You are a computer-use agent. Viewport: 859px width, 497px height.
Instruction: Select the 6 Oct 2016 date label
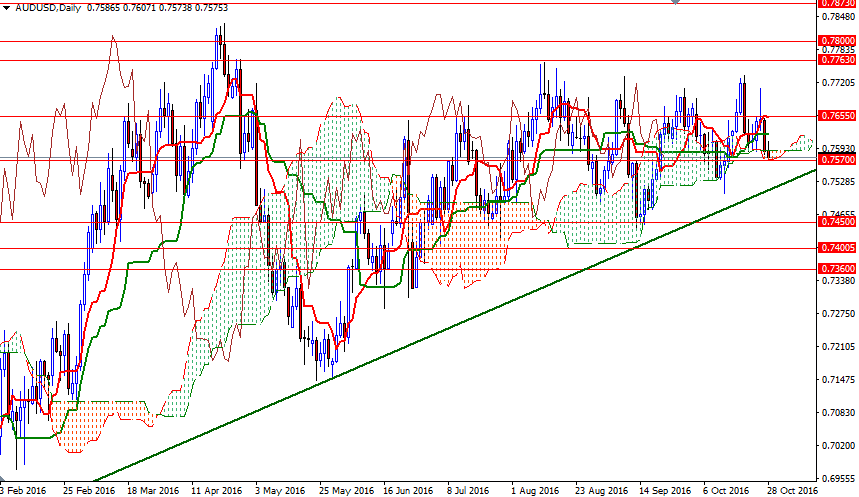[x=726, y=490]
